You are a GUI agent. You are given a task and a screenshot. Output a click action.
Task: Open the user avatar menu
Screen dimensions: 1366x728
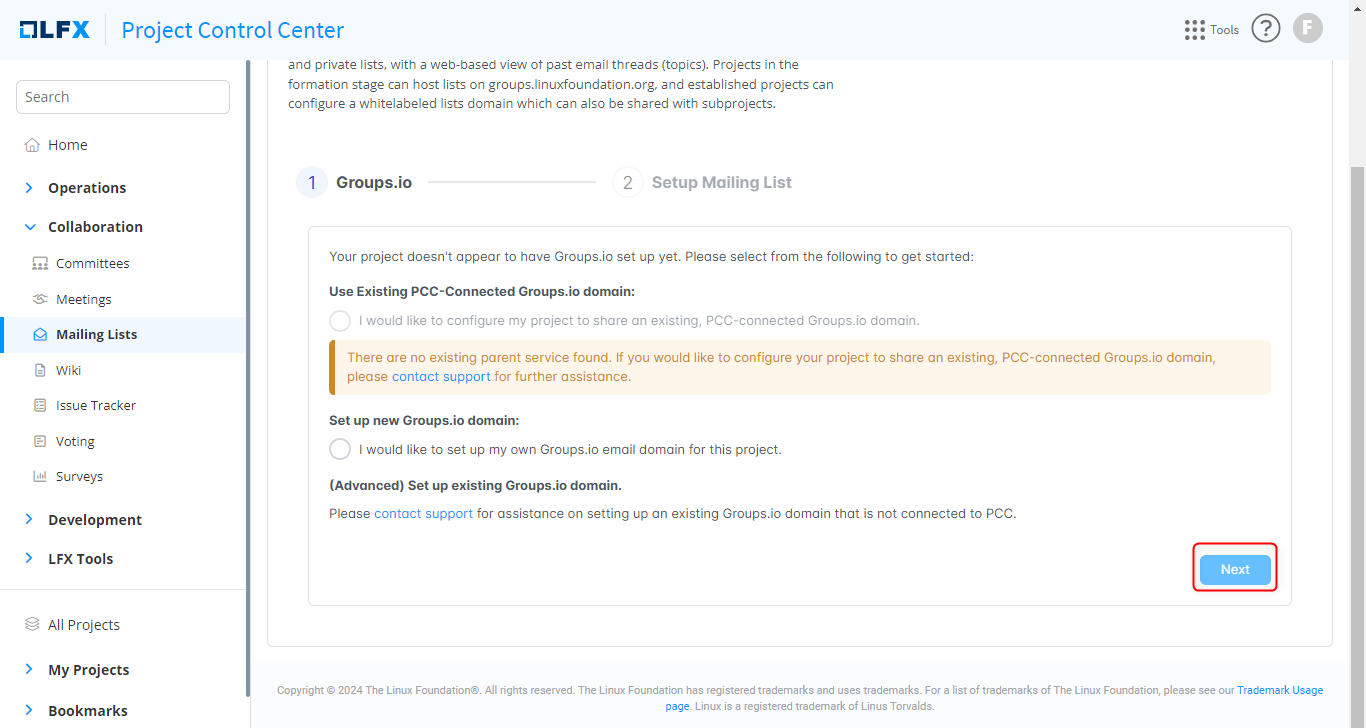pyautogui.click(x=1307, y=29)
